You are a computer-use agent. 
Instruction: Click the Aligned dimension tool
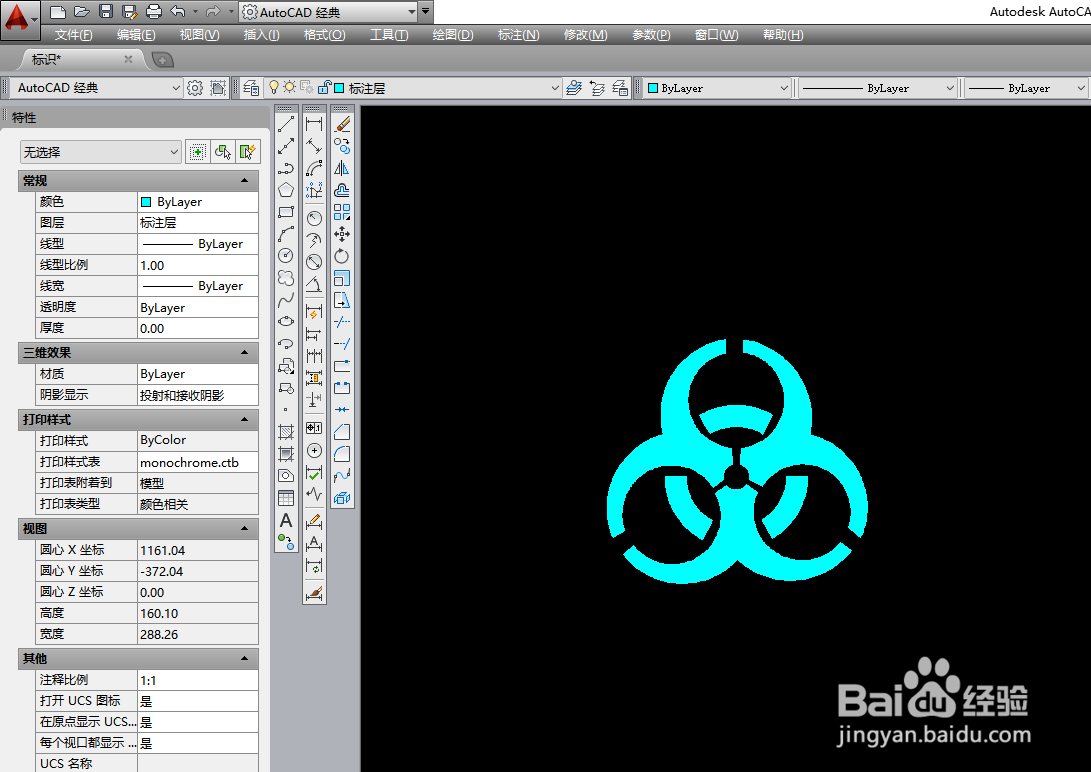tap(314, 146)
